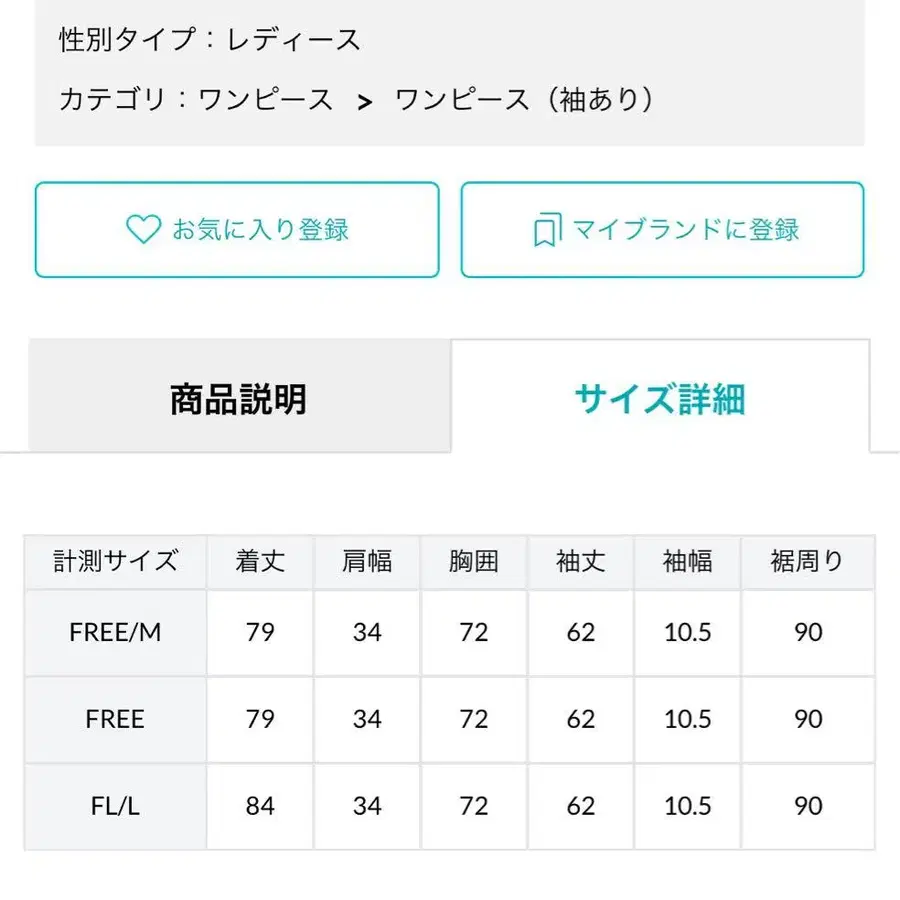This screenshot has height=900, width=900.
Task: Click the 肩幅 column header
Action: point(367,562)
